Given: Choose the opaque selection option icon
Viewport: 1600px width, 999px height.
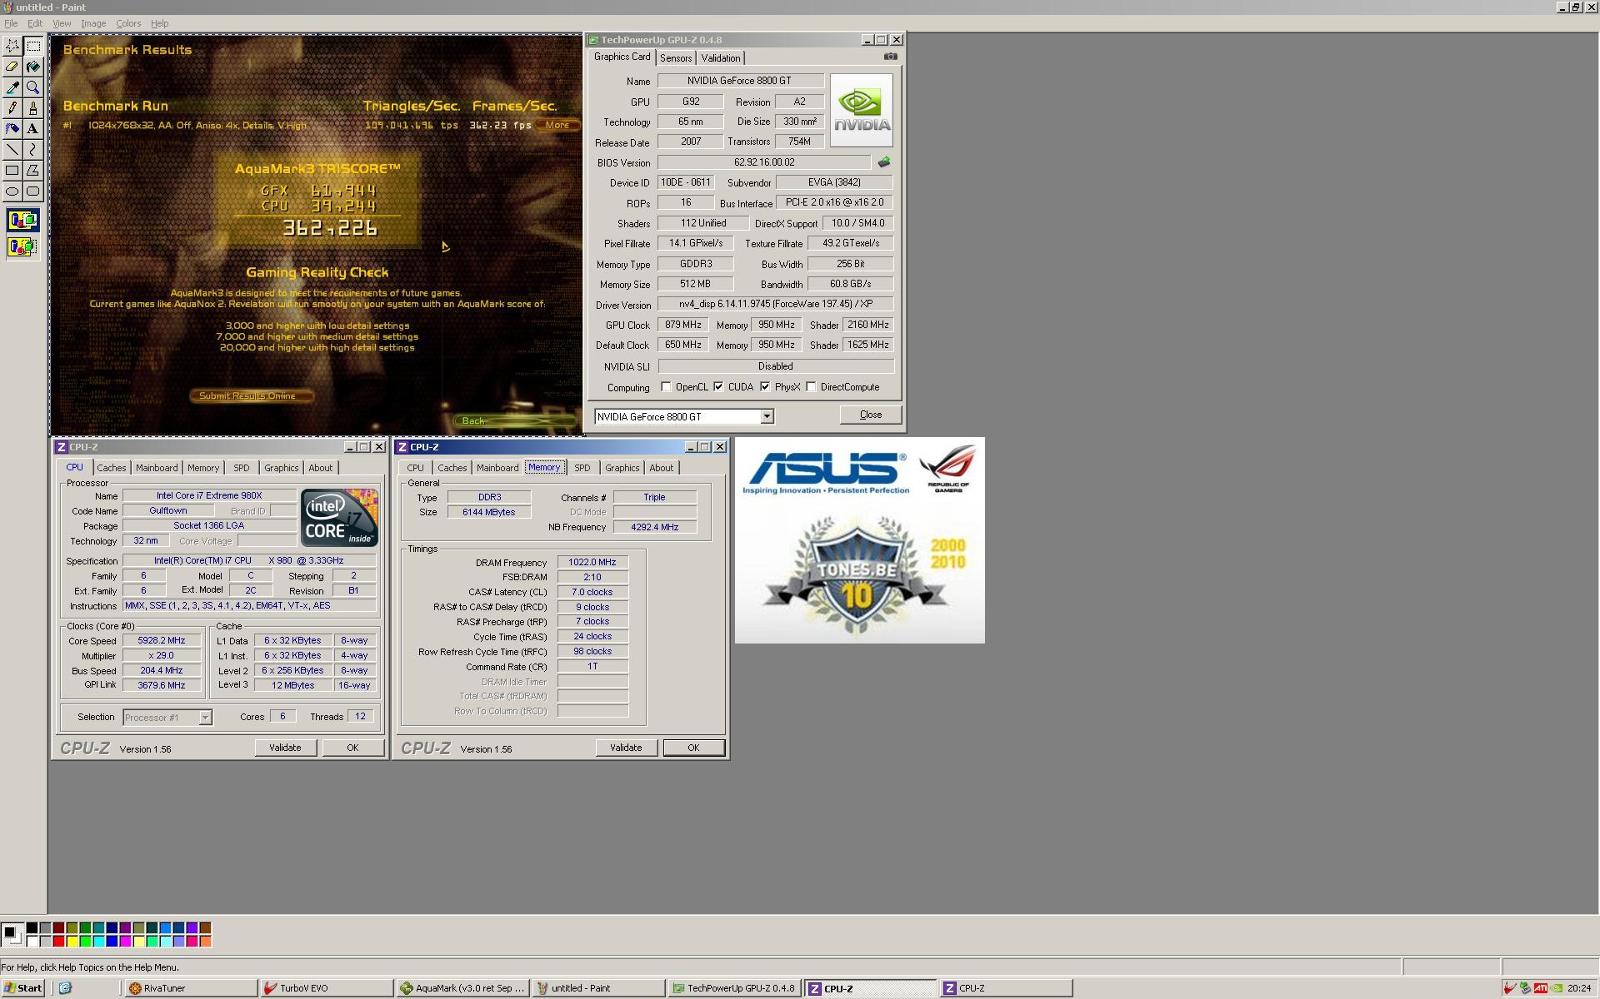Looking at the screenshot, I should pyautogui.click(x=23, y=220).
